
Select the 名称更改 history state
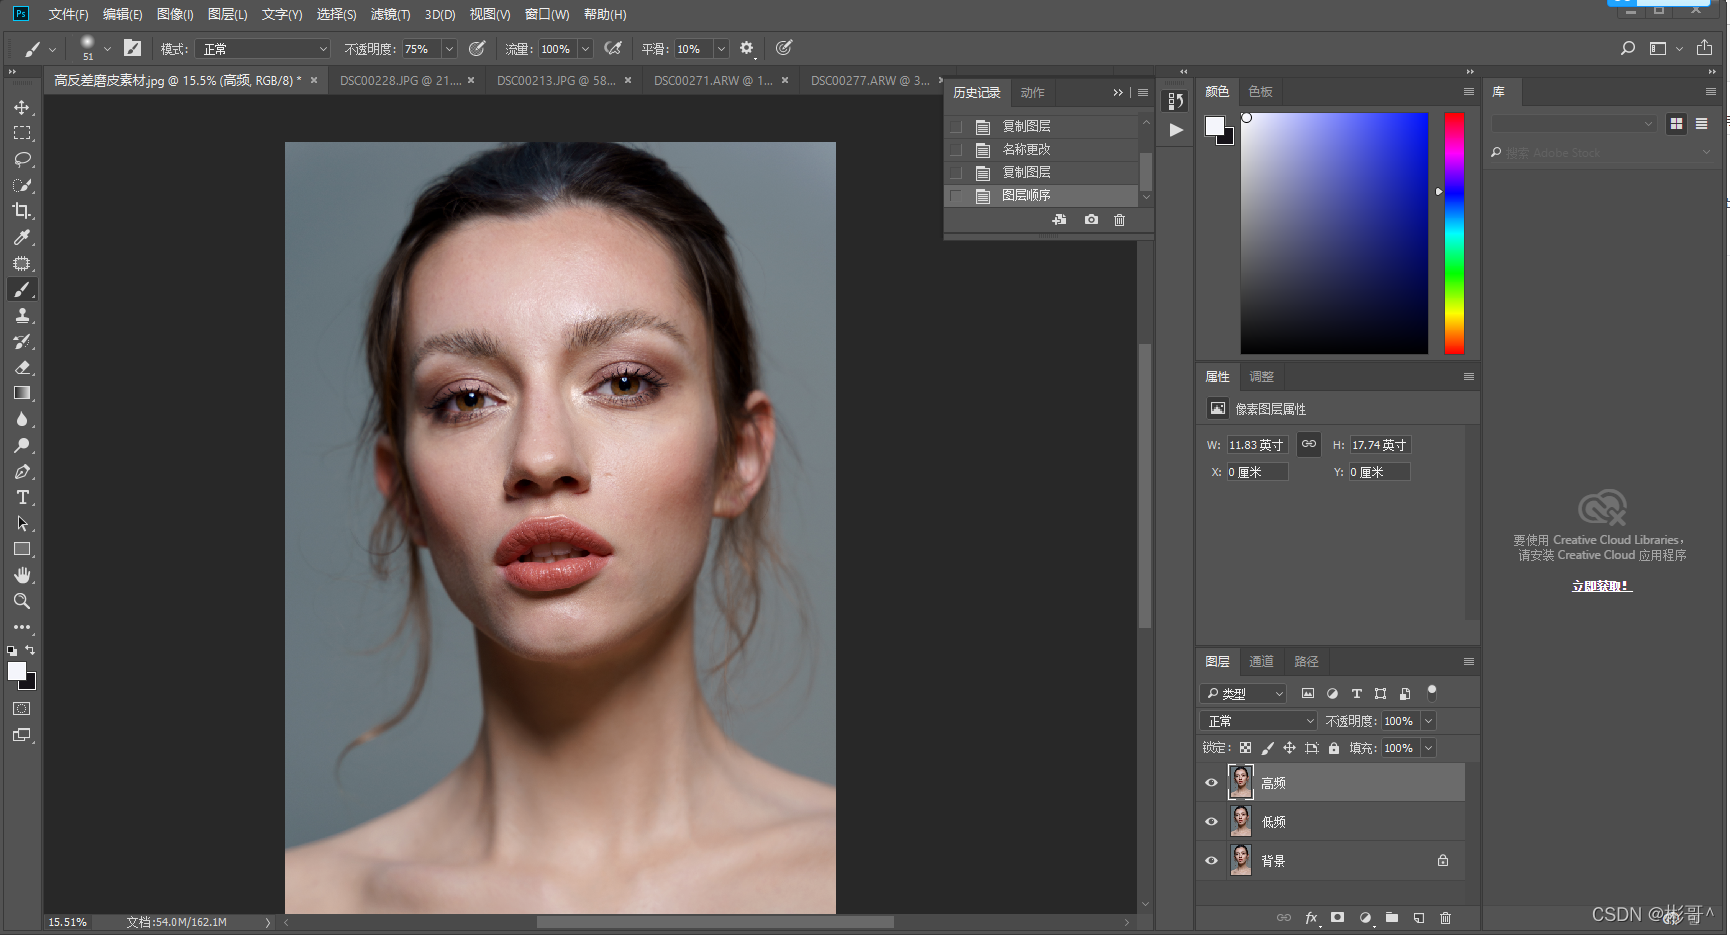point(1027,149)
